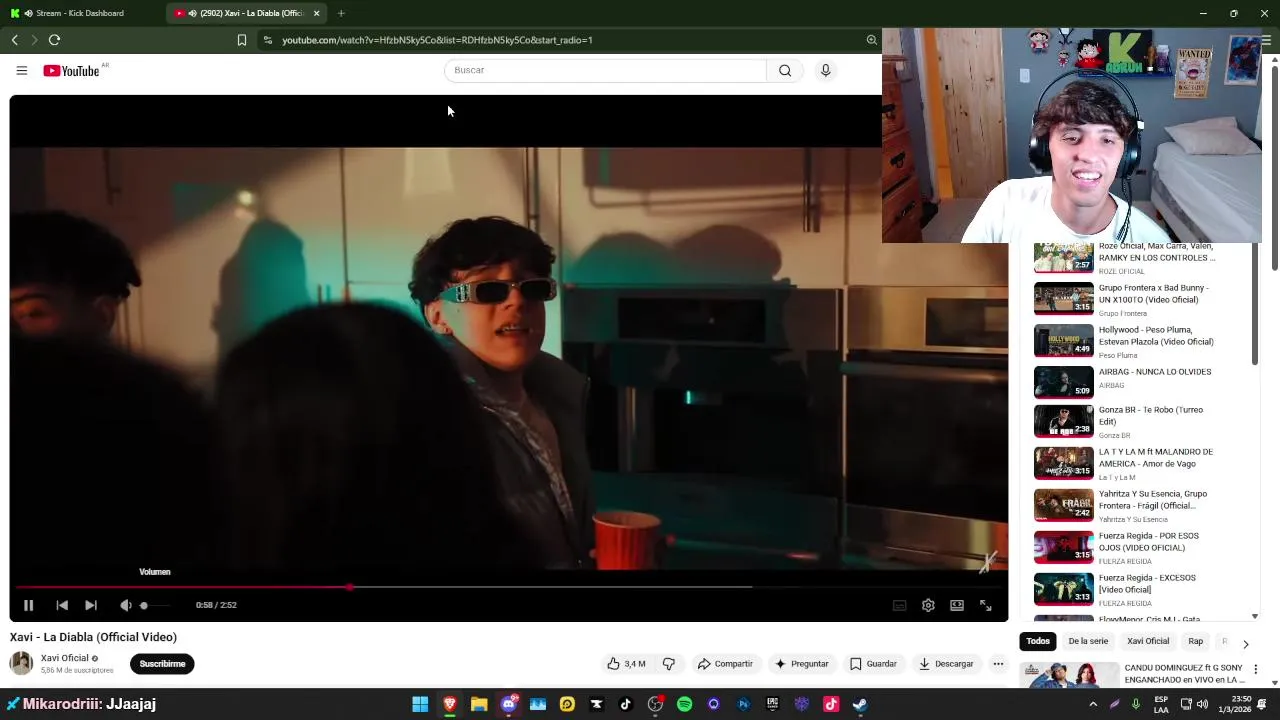This screenshot has height=720, width=1280.
Task: Subscribe with the Suscribirme button
Action: click(162, 664)
